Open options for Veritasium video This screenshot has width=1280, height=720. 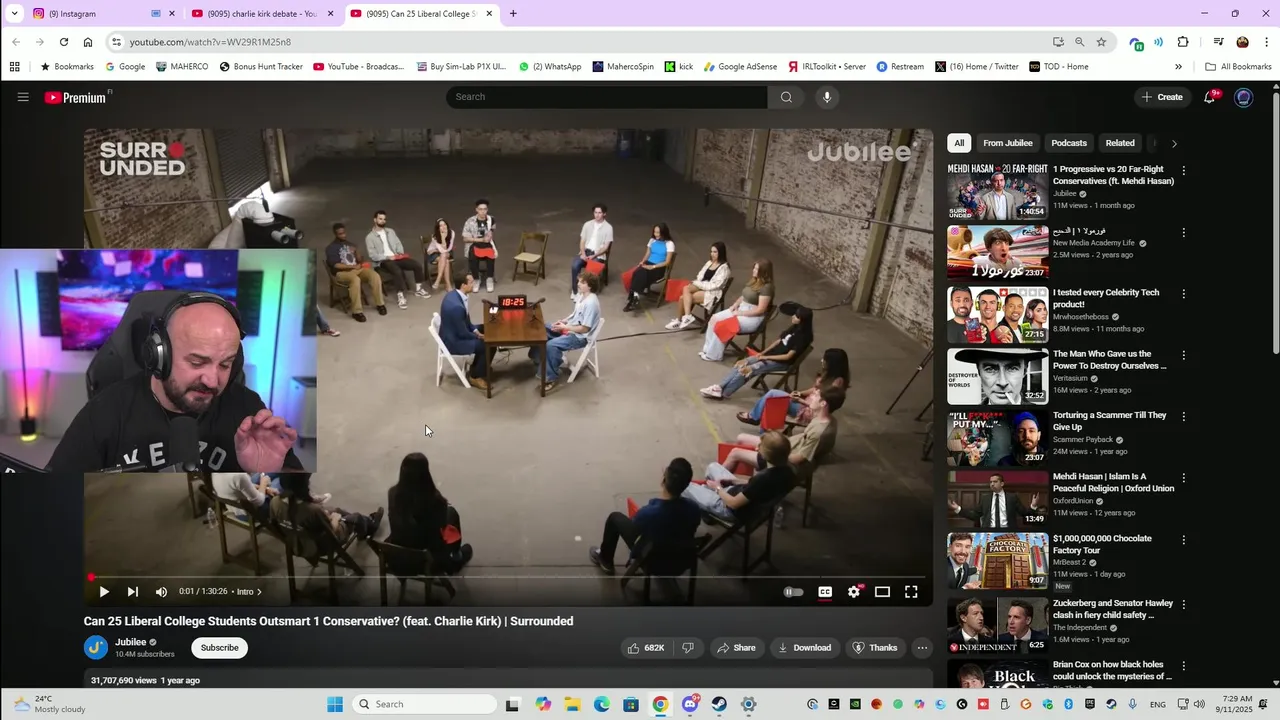(1184, 355)
